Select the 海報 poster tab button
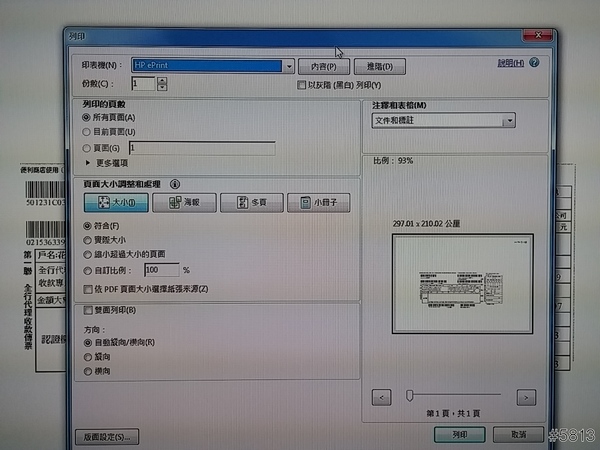The width and height of the screenshot is (600, 450). pos(184,202)
